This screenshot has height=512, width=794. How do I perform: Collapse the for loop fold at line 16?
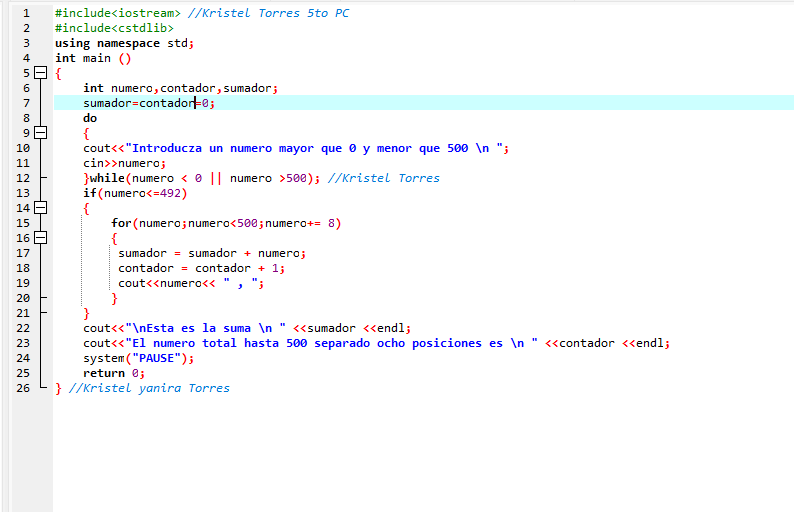[x=41, y=238]
